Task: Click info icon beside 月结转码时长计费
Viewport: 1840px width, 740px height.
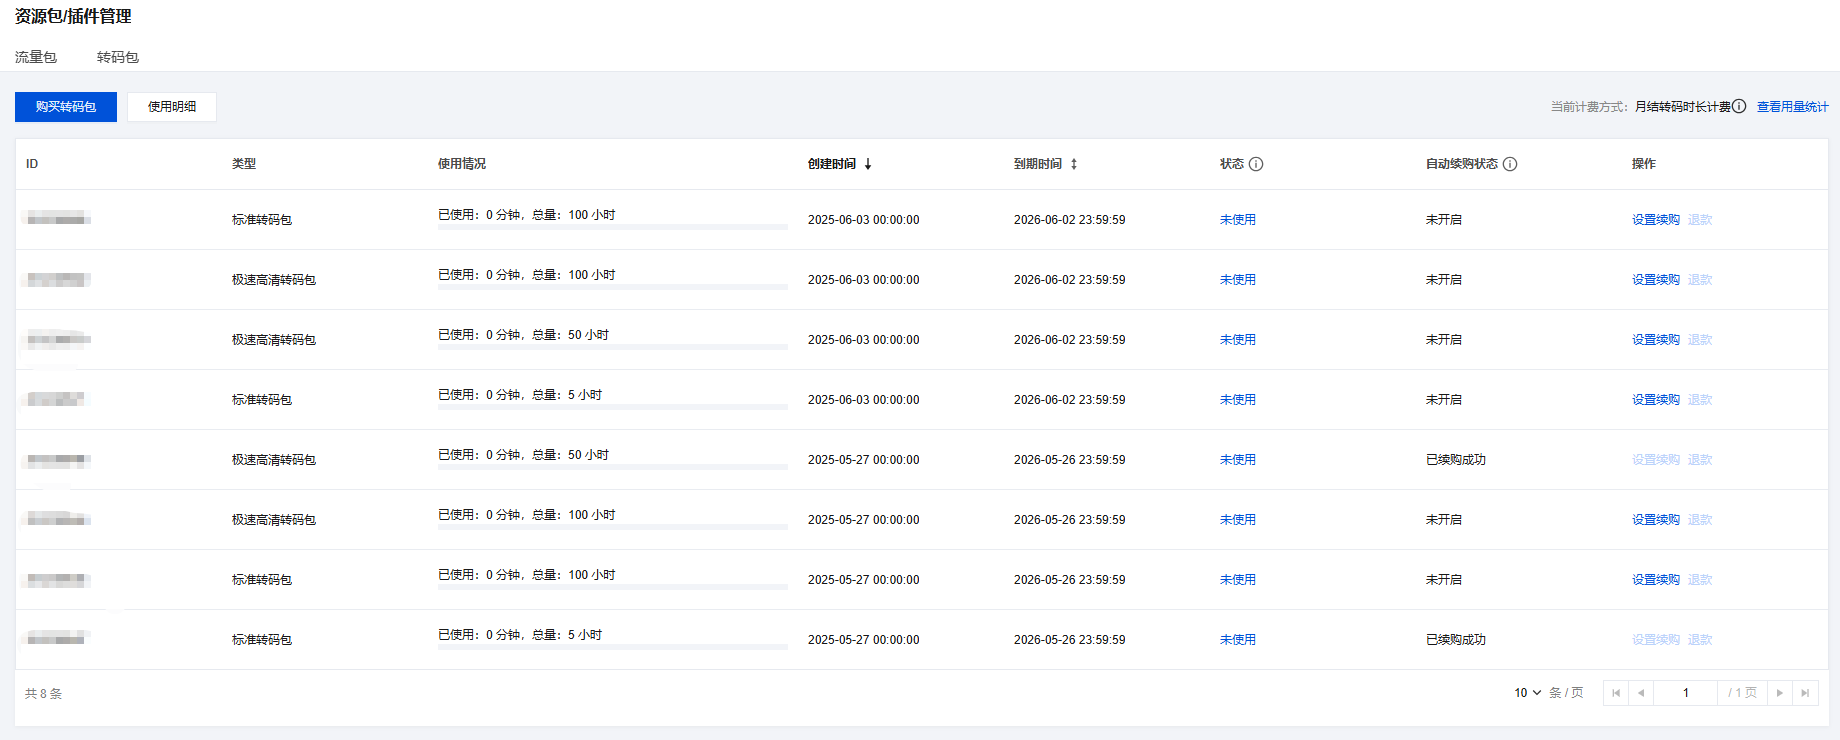Action: [1739, 106]
